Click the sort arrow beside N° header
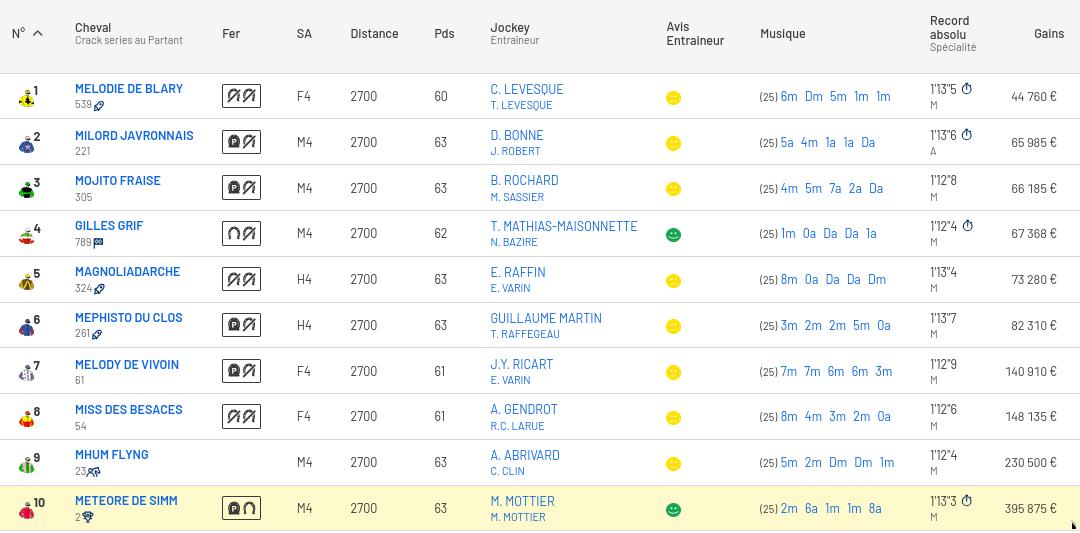The image size is (1080, 533). pyautogui.click(x=38, y=33)
